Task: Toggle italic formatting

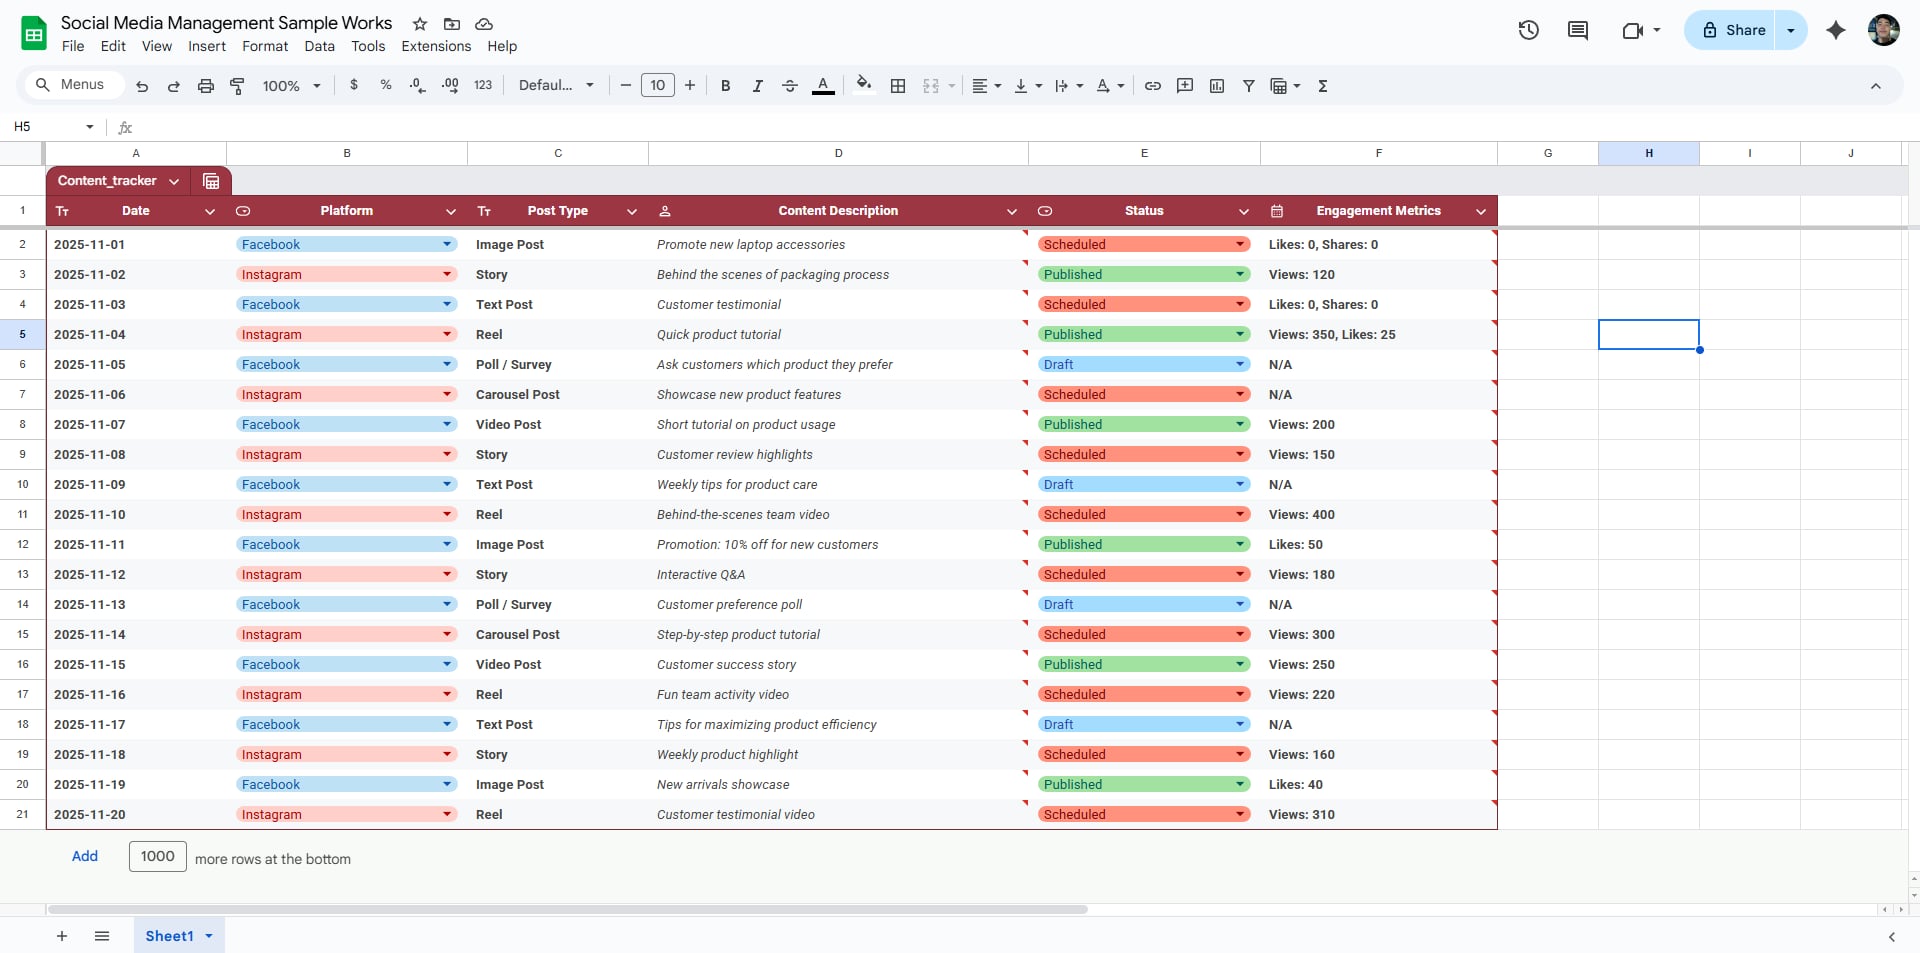Action: point(757,86)
